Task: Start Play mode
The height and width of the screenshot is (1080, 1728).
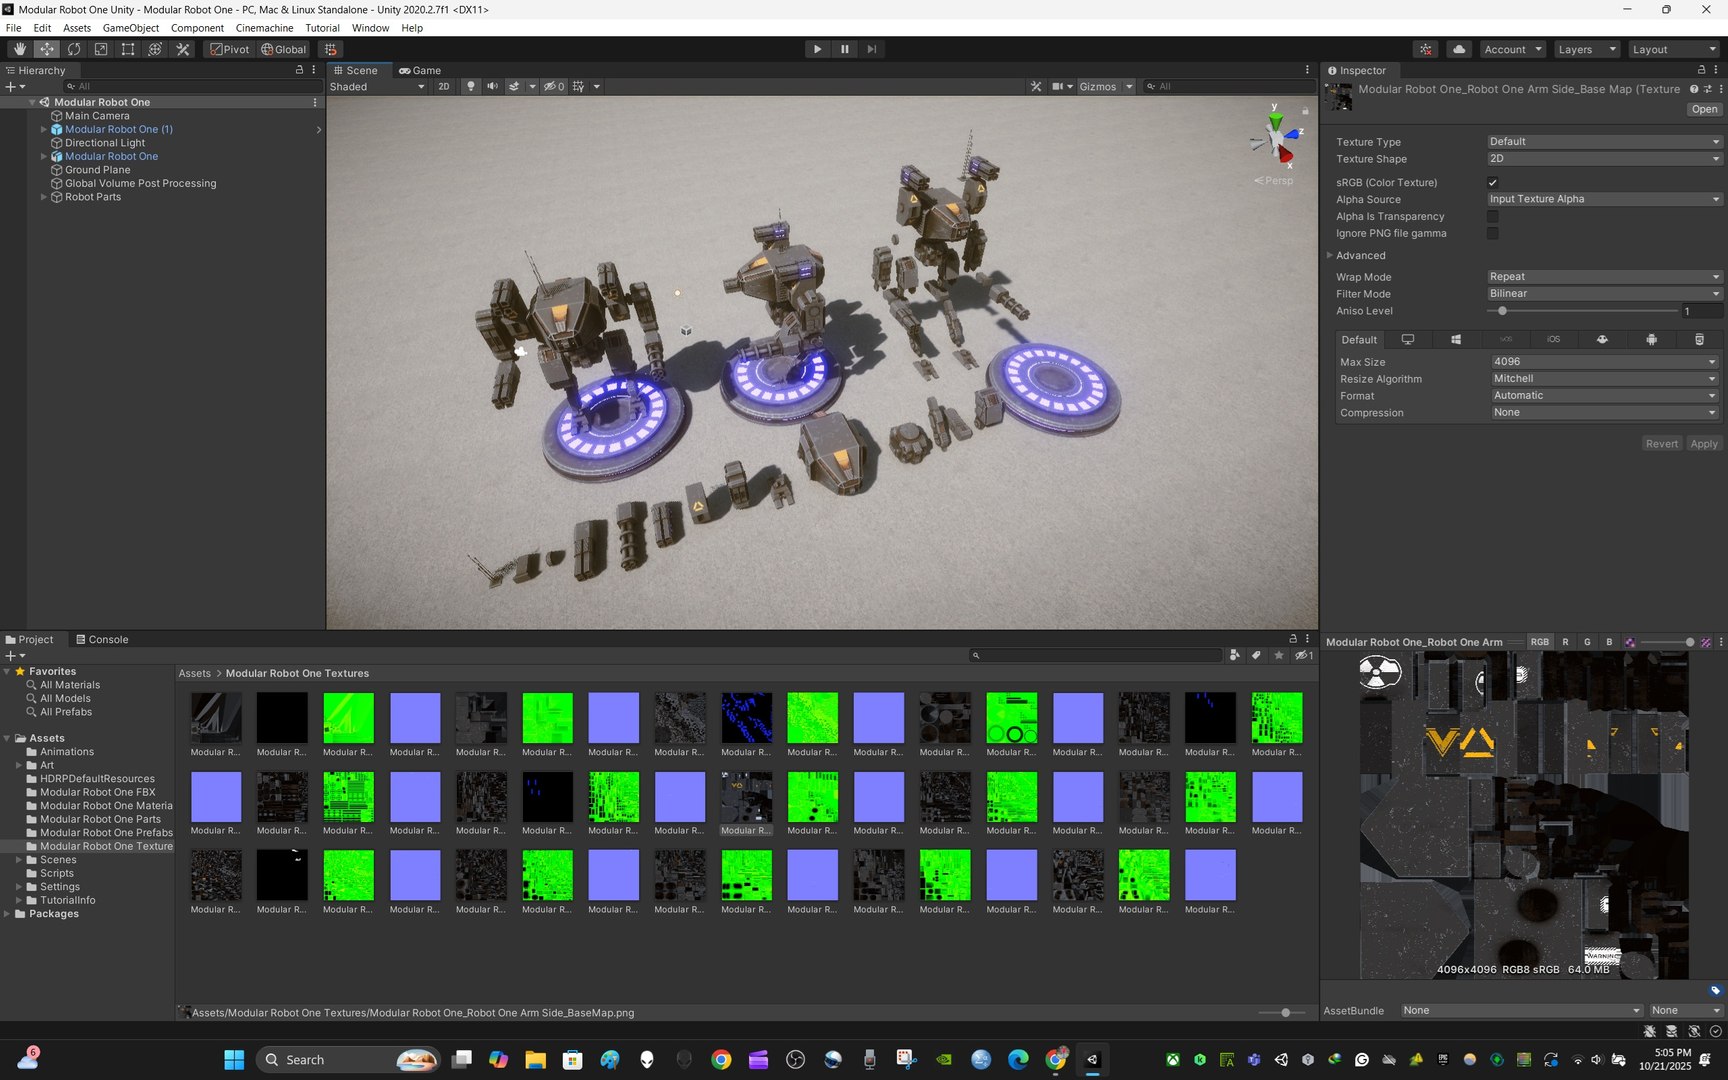Action: (x=817, y=49)
